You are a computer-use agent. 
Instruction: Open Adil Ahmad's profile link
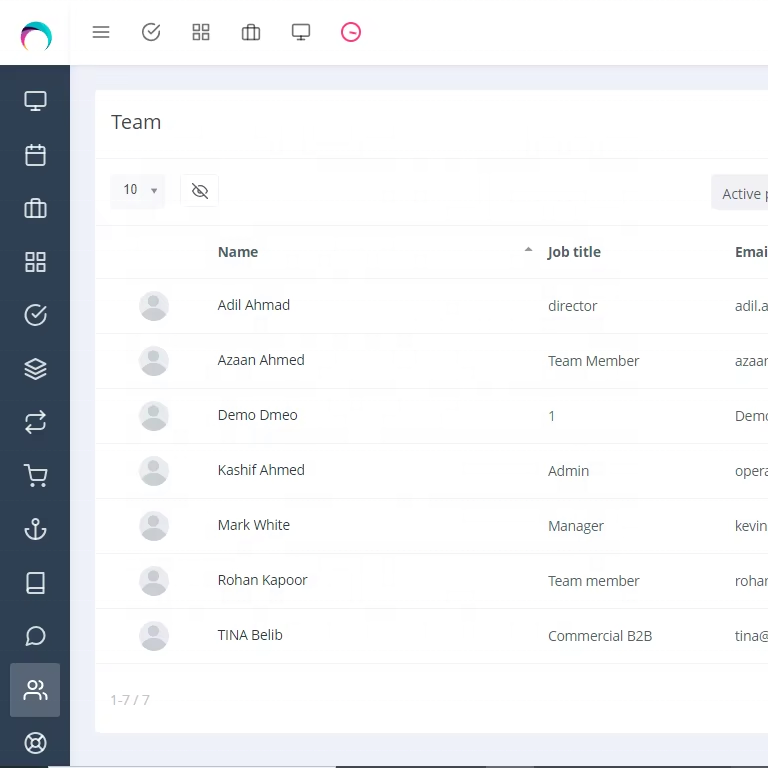pos(254,305)
